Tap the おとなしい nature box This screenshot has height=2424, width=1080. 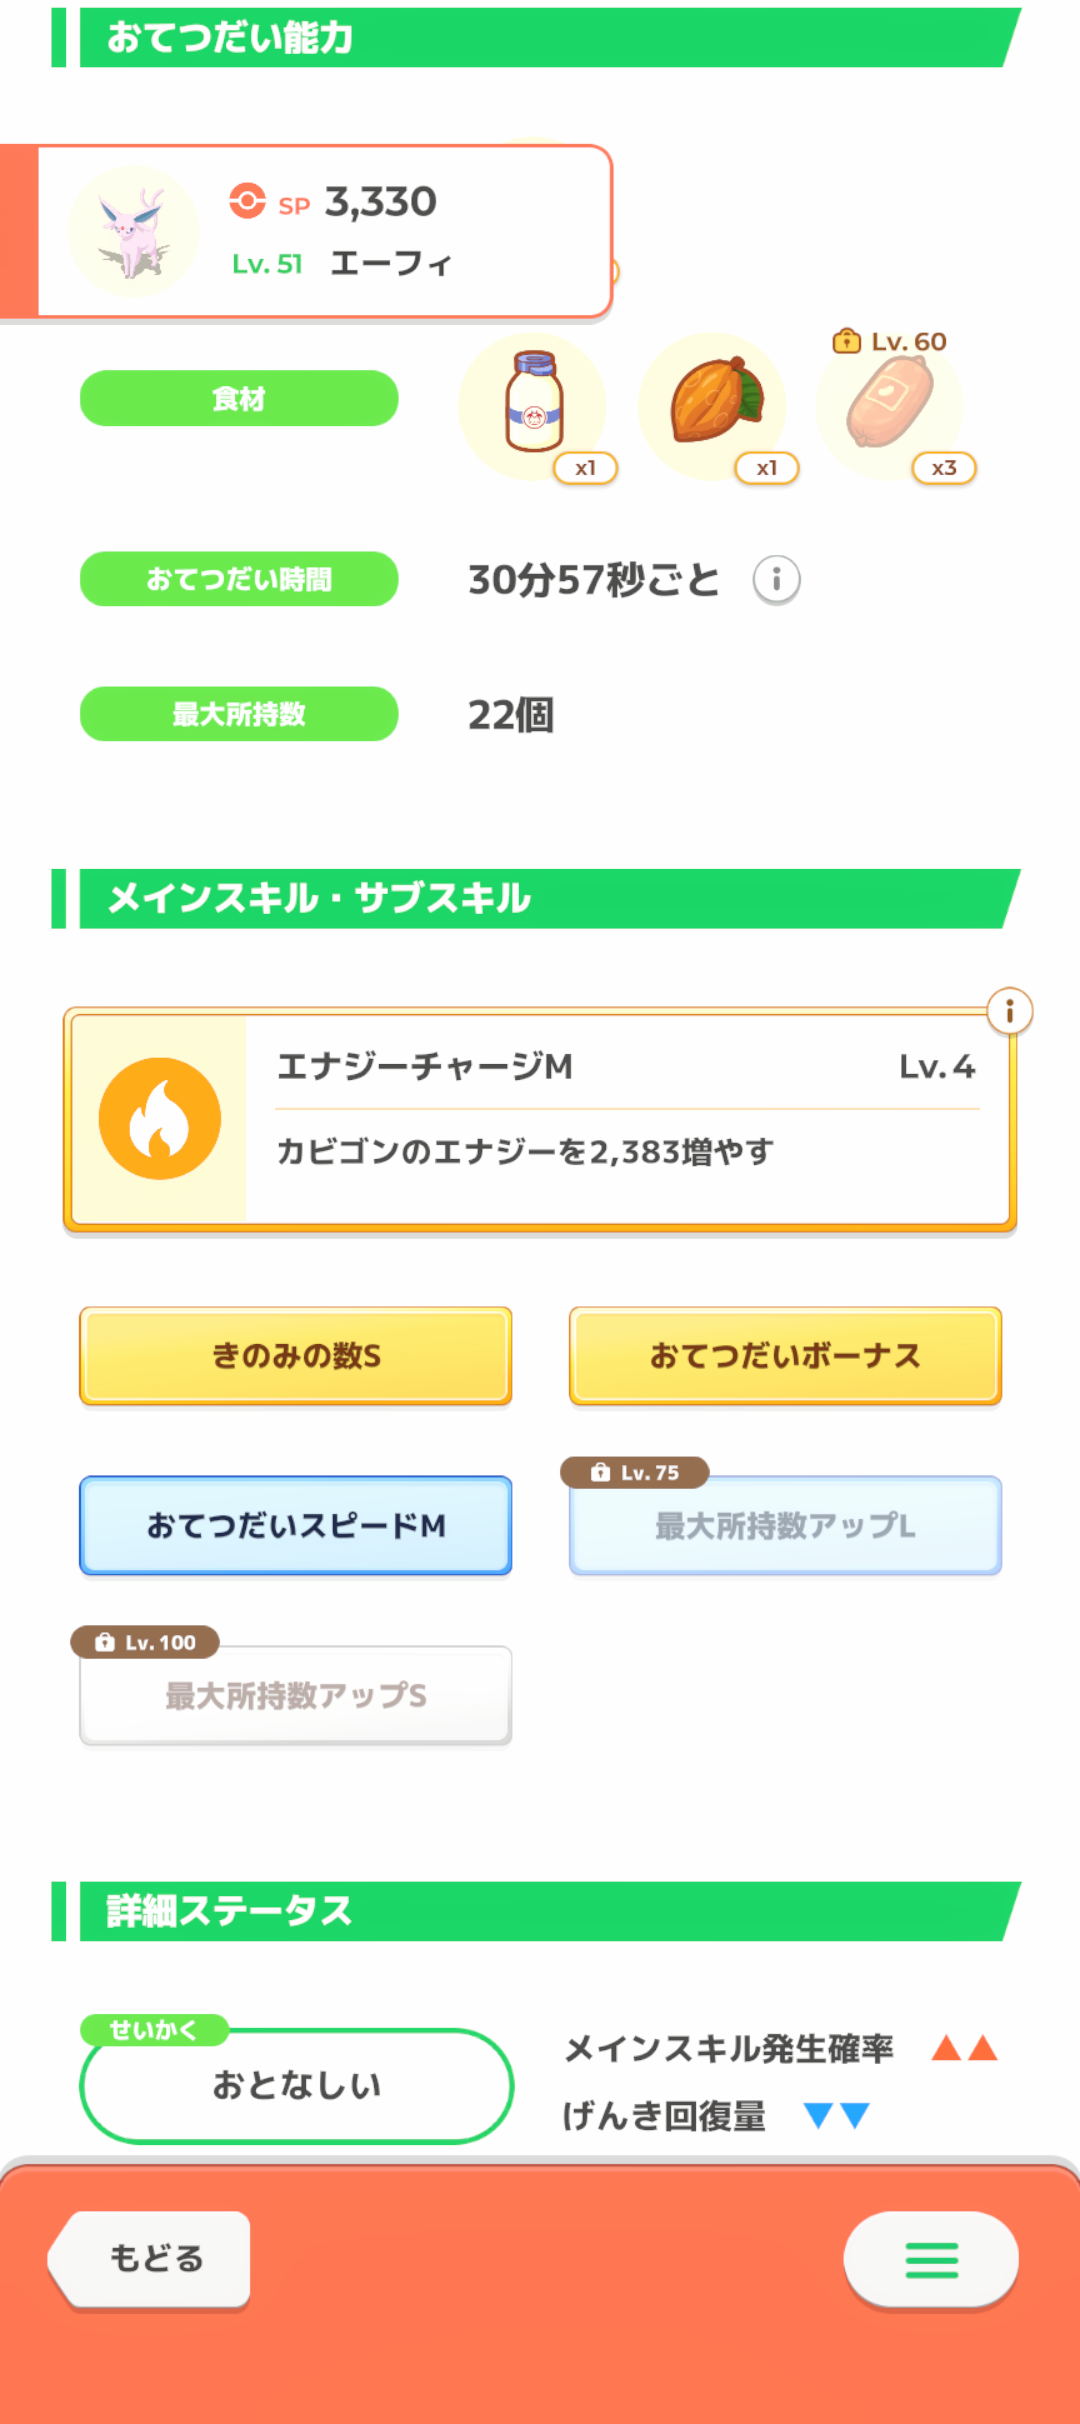296,2086
